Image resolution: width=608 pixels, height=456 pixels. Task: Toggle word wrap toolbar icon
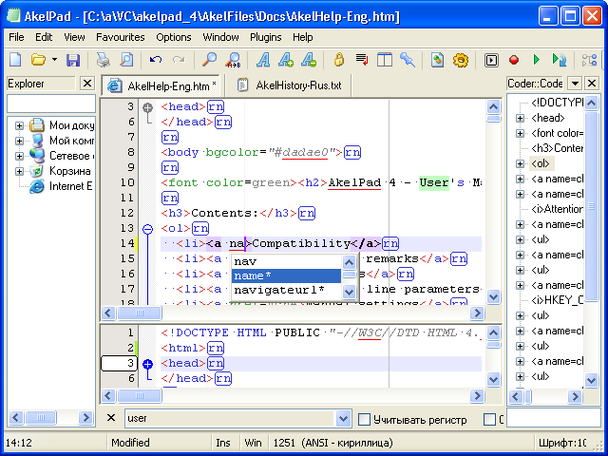(362, 60)
